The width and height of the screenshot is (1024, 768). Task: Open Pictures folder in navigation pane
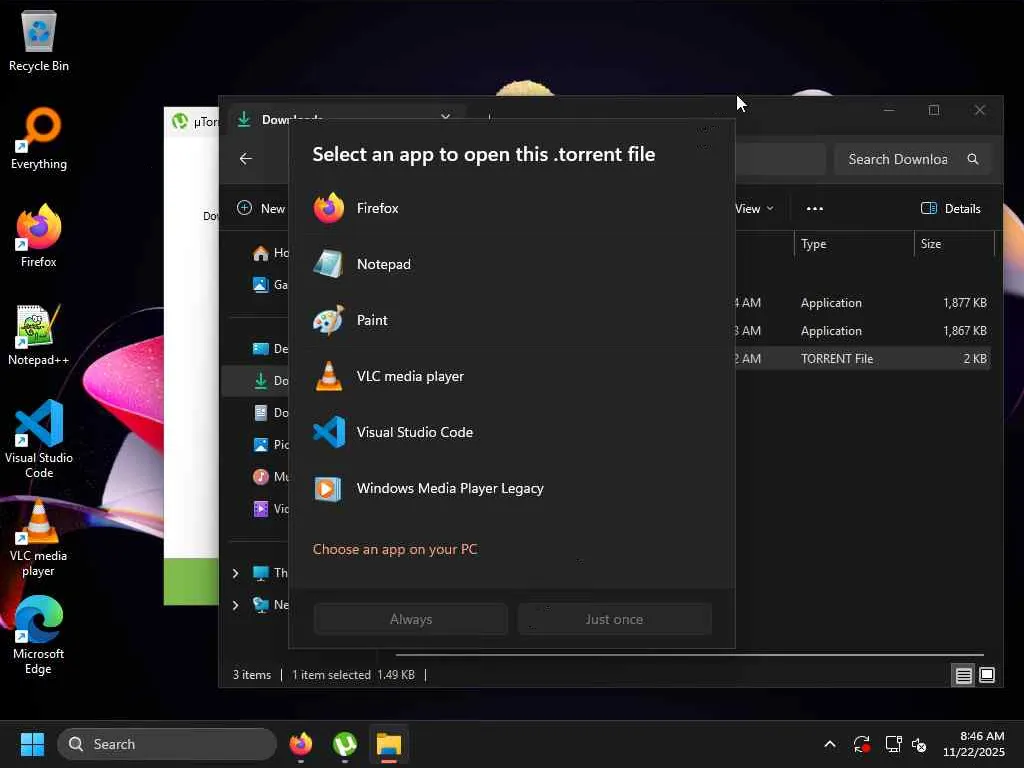[270, 445]
